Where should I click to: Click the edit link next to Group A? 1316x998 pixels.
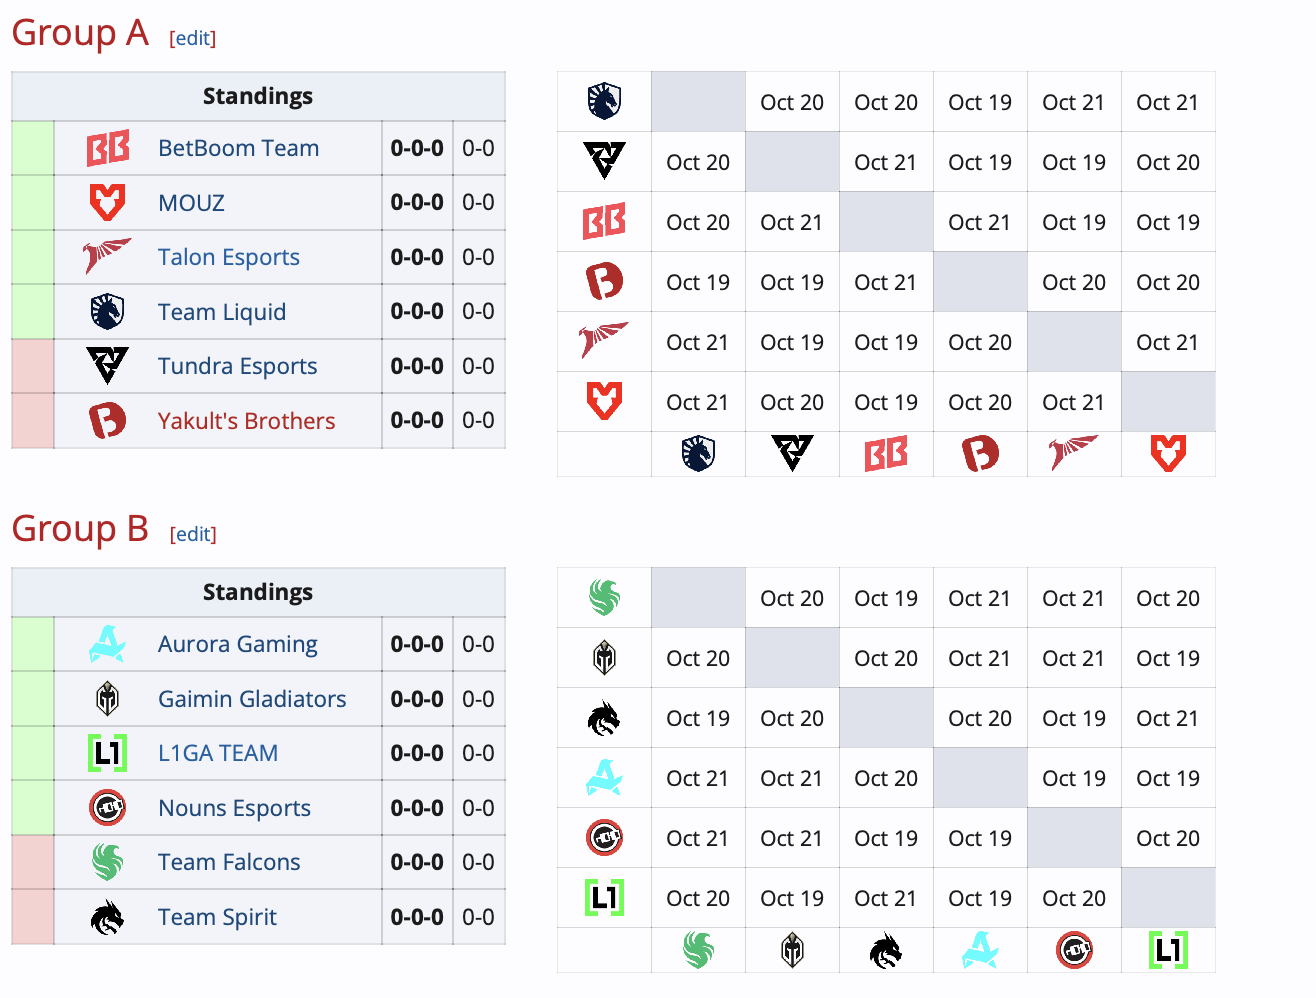192,38
